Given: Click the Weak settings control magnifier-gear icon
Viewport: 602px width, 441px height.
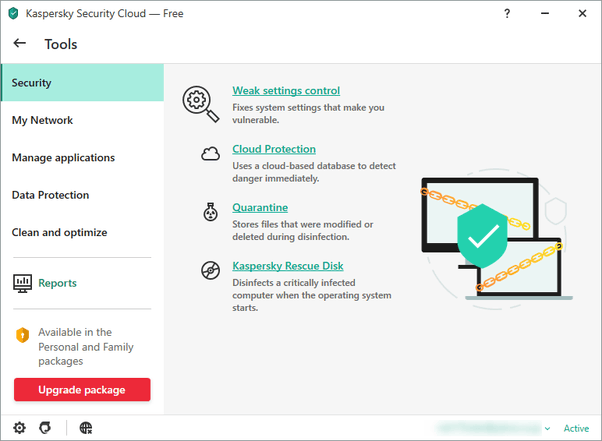Looking at the screenshot, I should [x=201, y=104].
